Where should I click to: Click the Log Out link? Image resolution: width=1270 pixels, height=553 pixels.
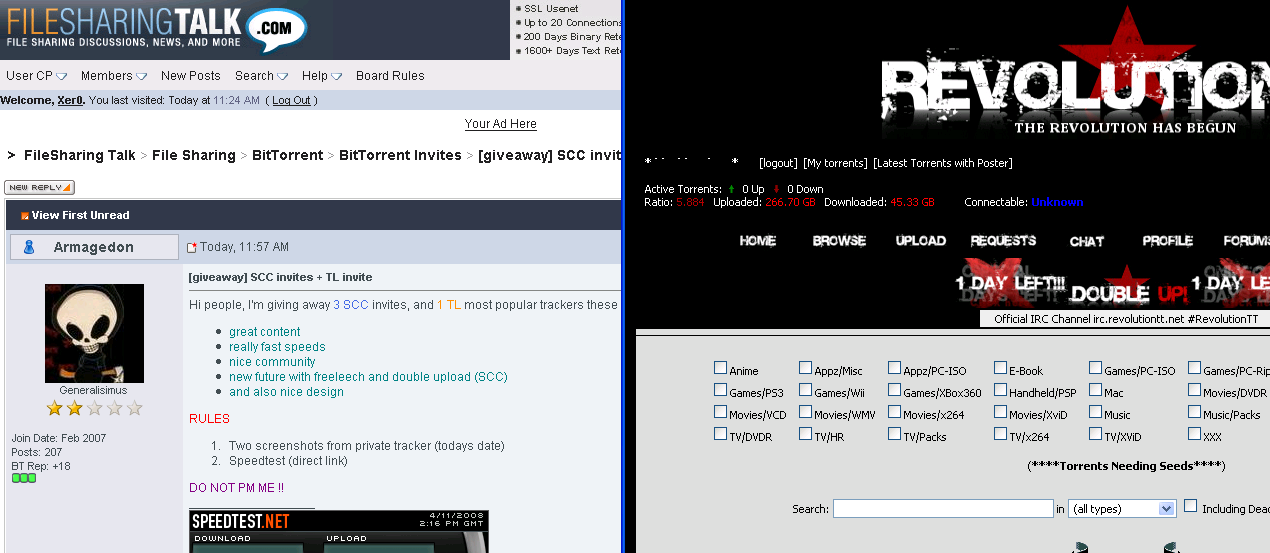[291, 101]
